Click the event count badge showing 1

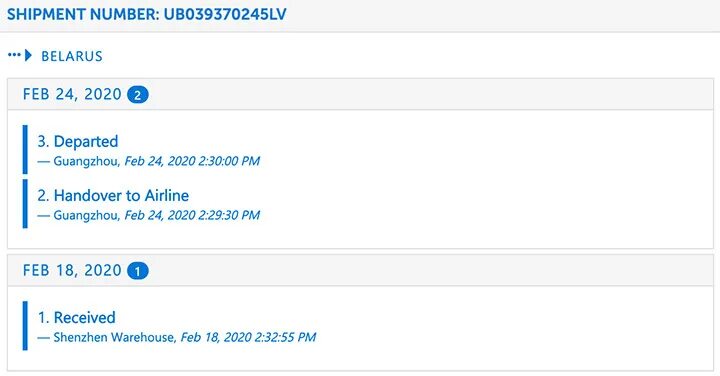coord(138,271)
